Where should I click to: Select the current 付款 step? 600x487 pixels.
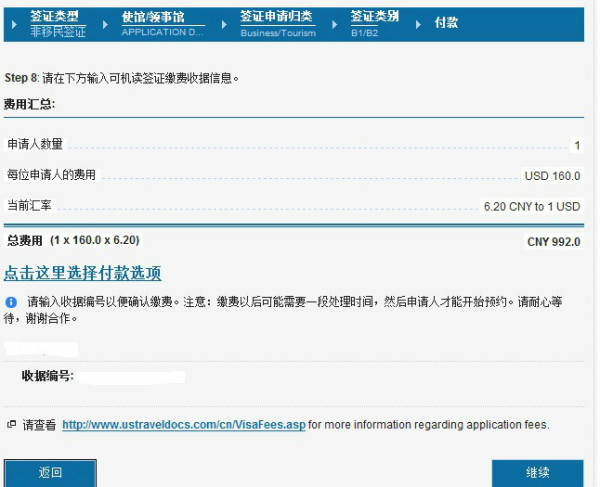[x=446, y=23]
